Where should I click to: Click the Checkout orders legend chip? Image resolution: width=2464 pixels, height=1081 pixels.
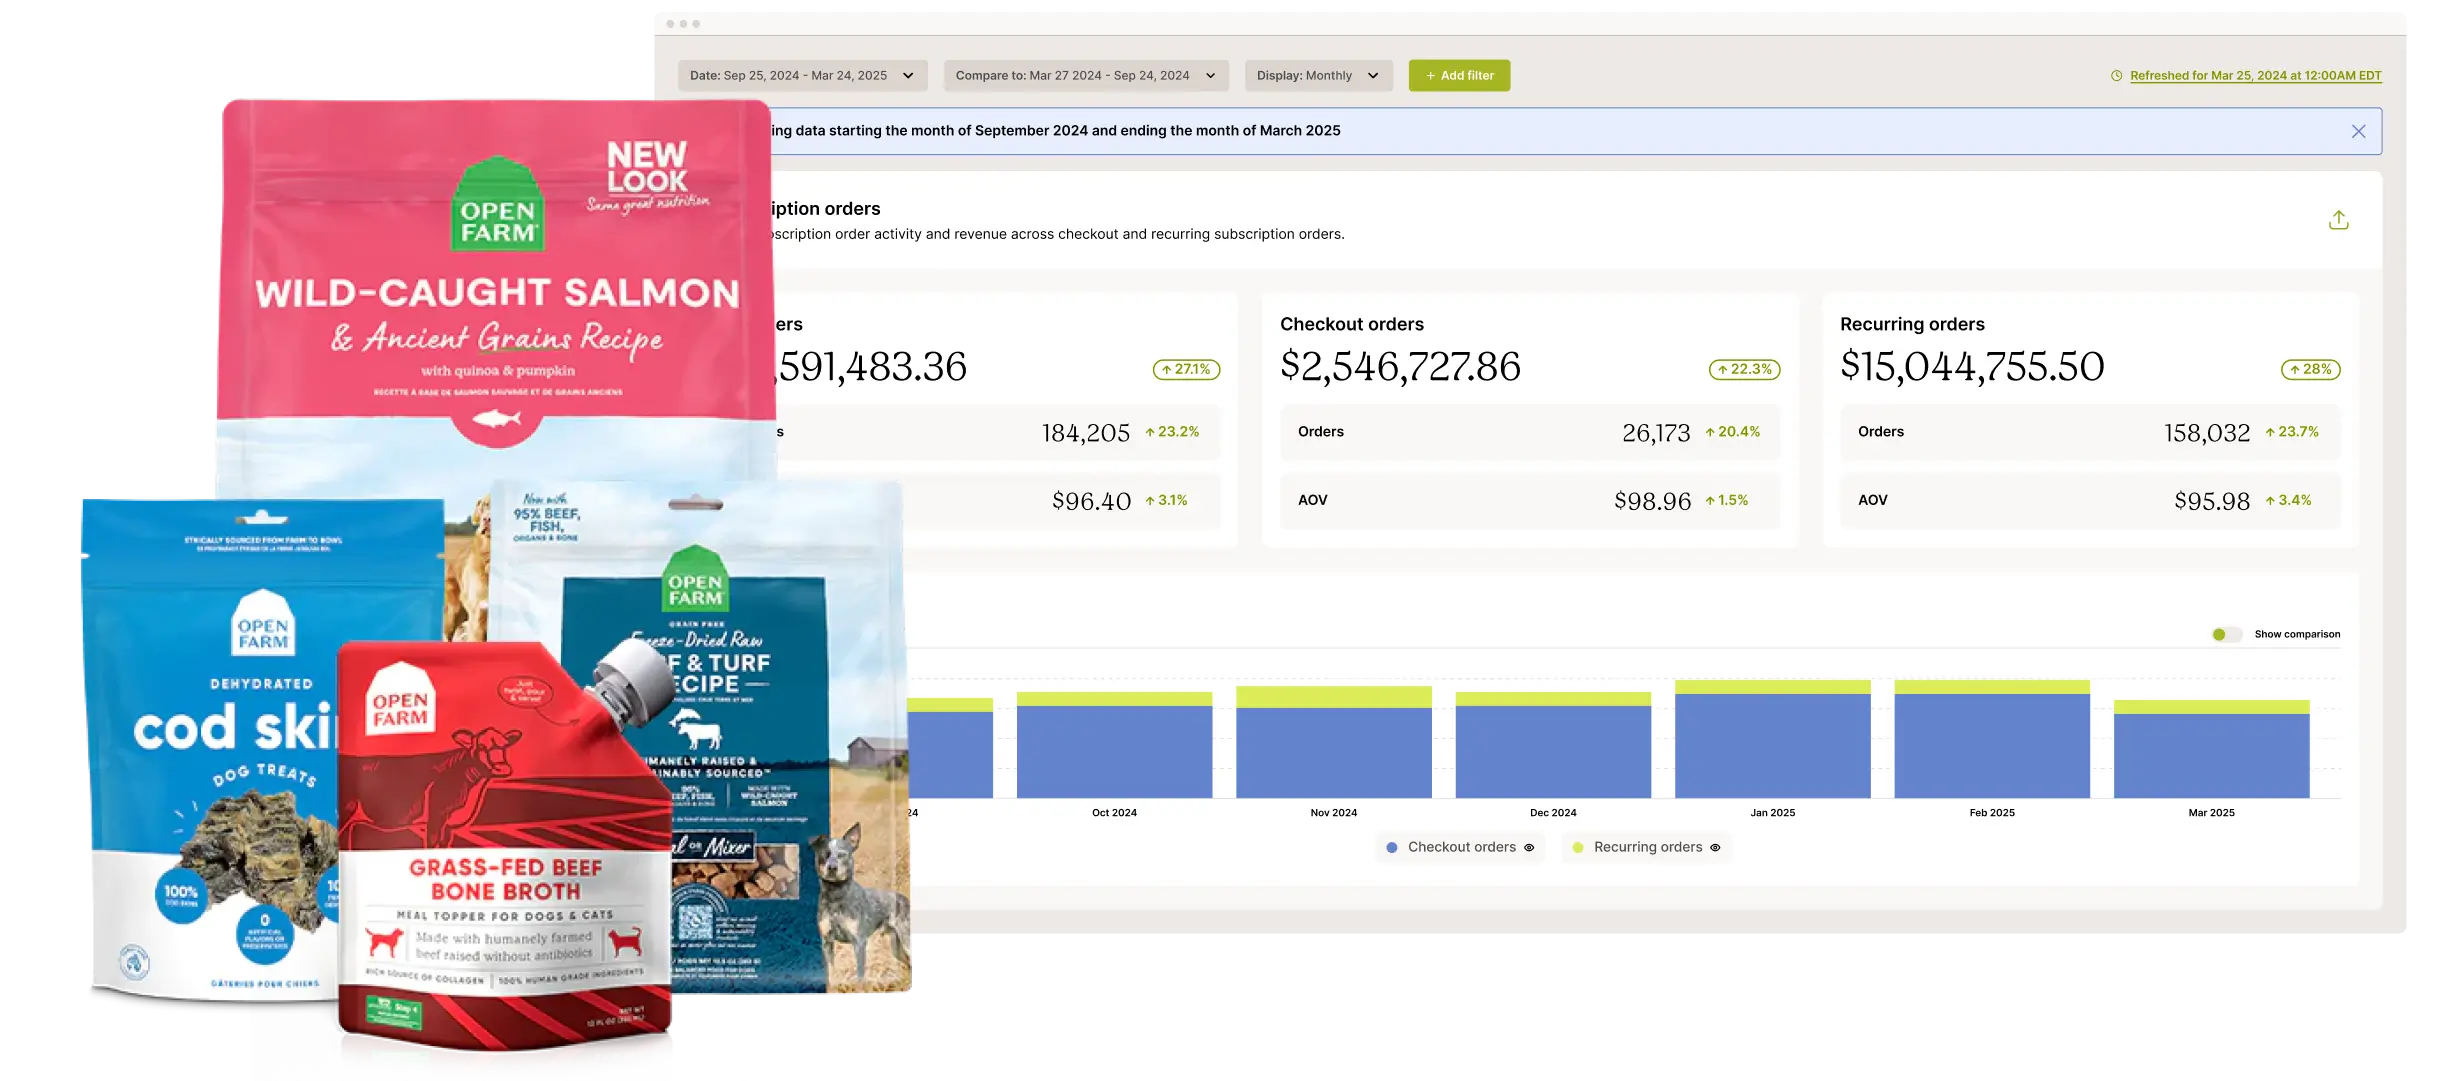pos(1455,847)
